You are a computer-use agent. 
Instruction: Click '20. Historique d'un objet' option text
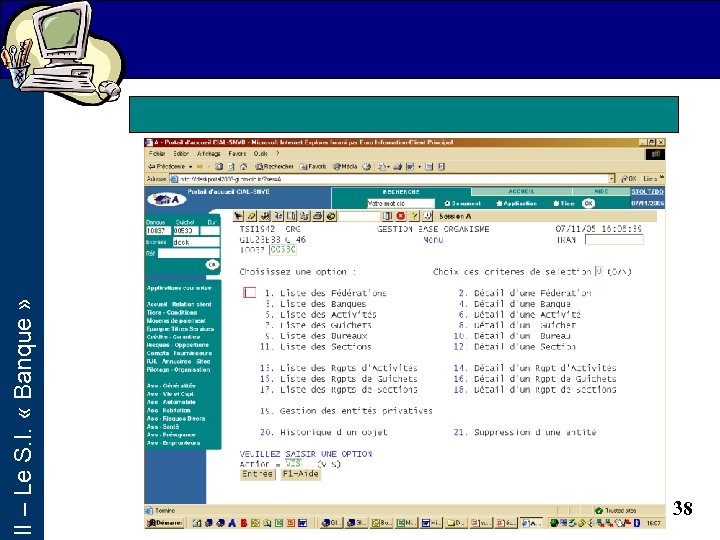[x=324, y=432]
